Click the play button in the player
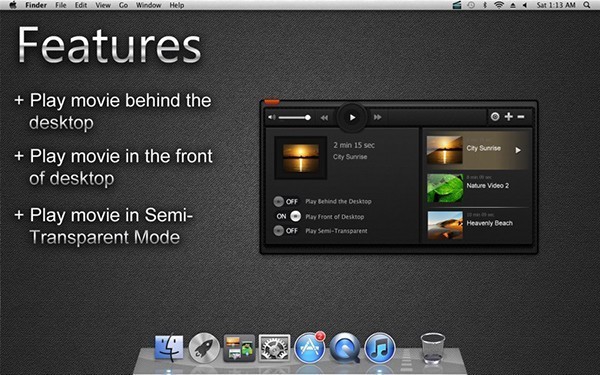The height and width of the screenshot is (375, 600). click(x=352, y=117)
